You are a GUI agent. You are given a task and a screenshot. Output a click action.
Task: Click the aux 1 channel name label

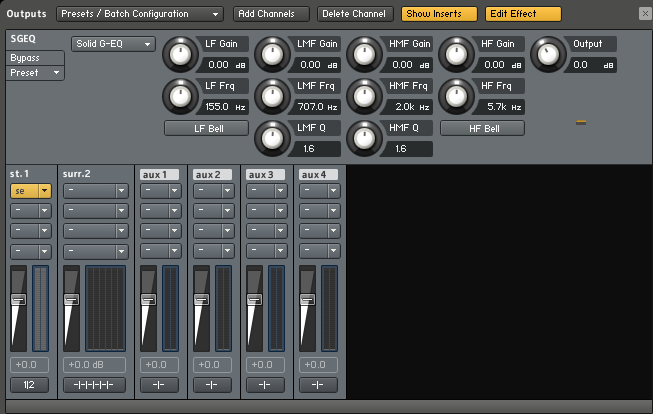click(160, 175)
